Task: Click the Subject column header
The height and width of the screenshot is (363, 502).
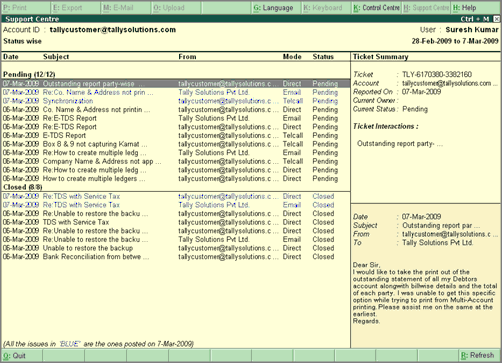Action: pos(56,57)
